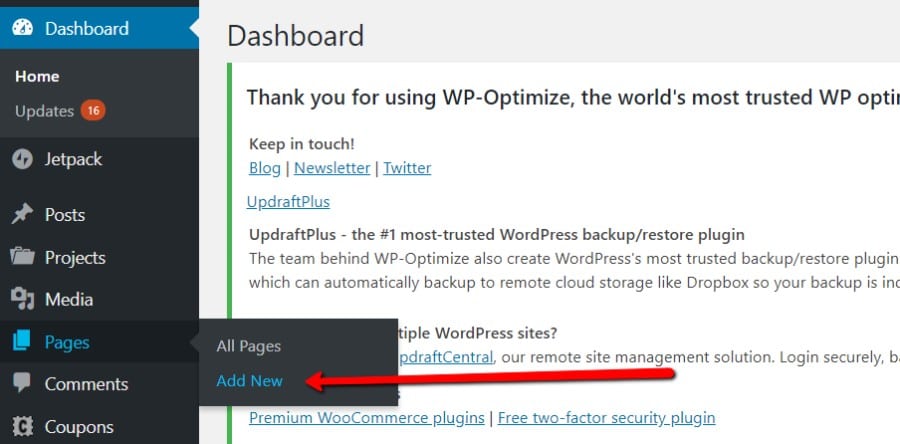Click the Dashboard gauge icon
900x444 pixels.
pos(22,28)
